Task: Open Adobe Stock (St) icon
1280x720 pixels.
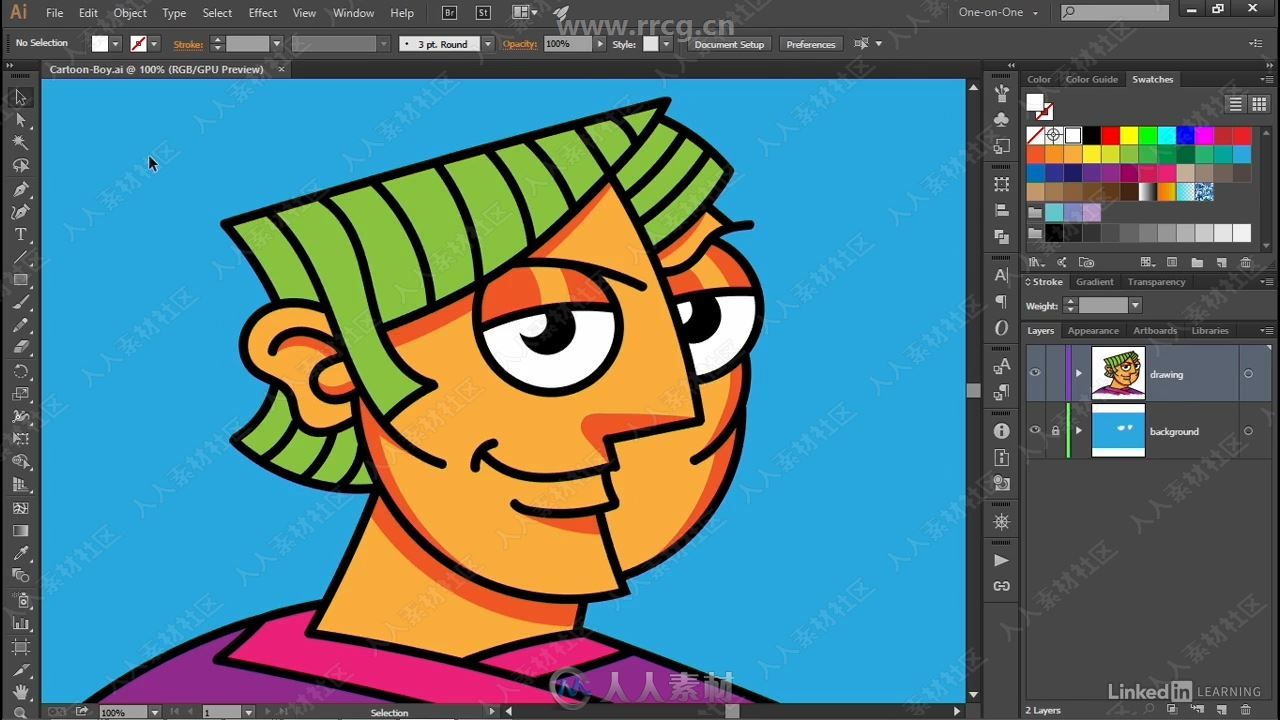Action: (483, 13)
